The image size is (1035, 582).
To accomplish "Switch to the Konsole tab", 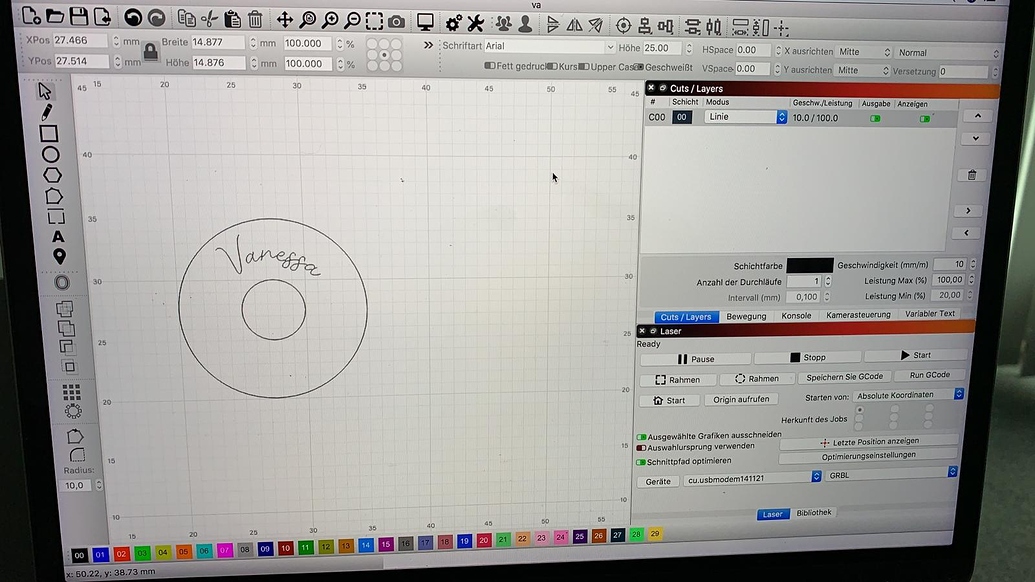I will pos(797,316).
